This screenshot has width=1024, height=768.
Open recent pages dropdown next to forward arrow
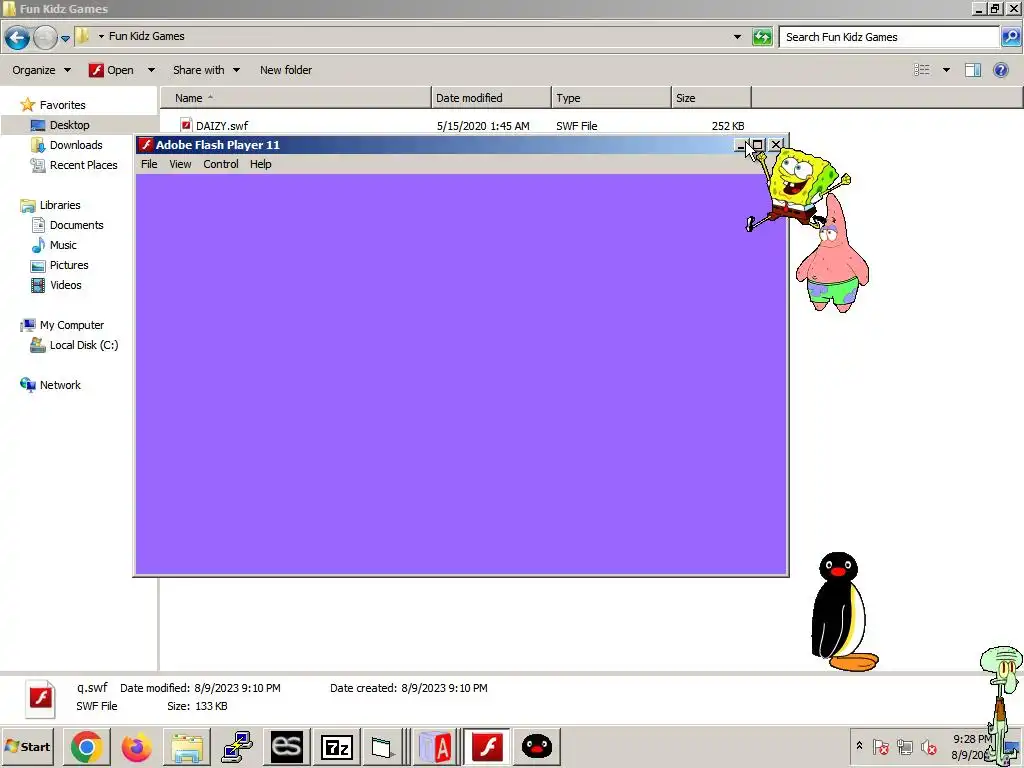pos(65,39)
